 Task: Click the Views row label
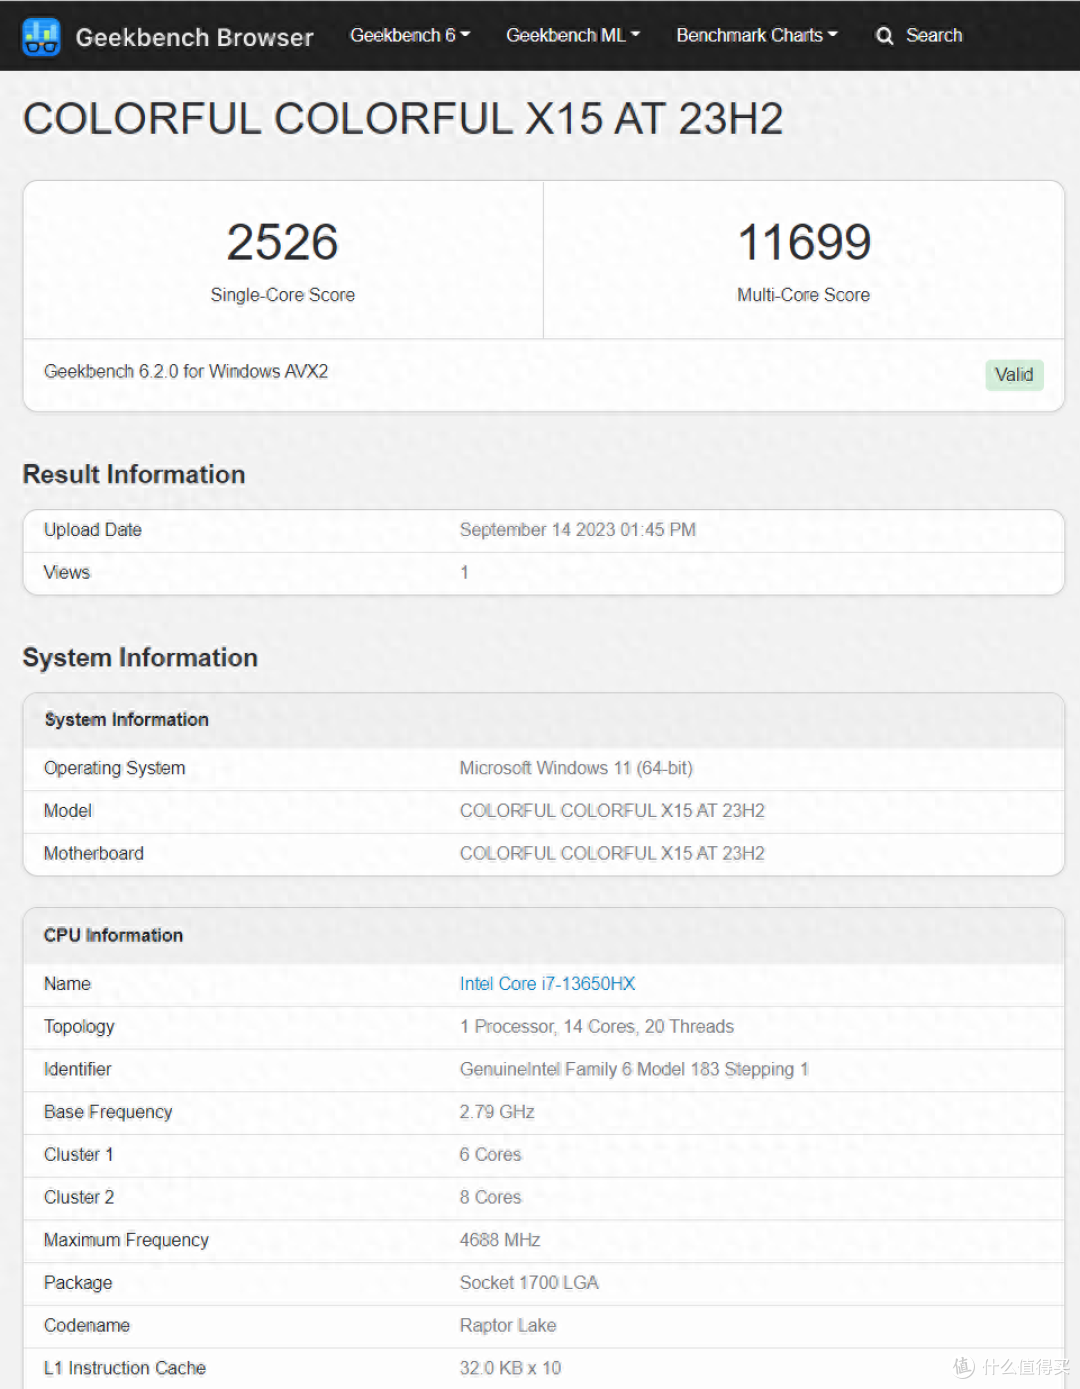[67, 572]
